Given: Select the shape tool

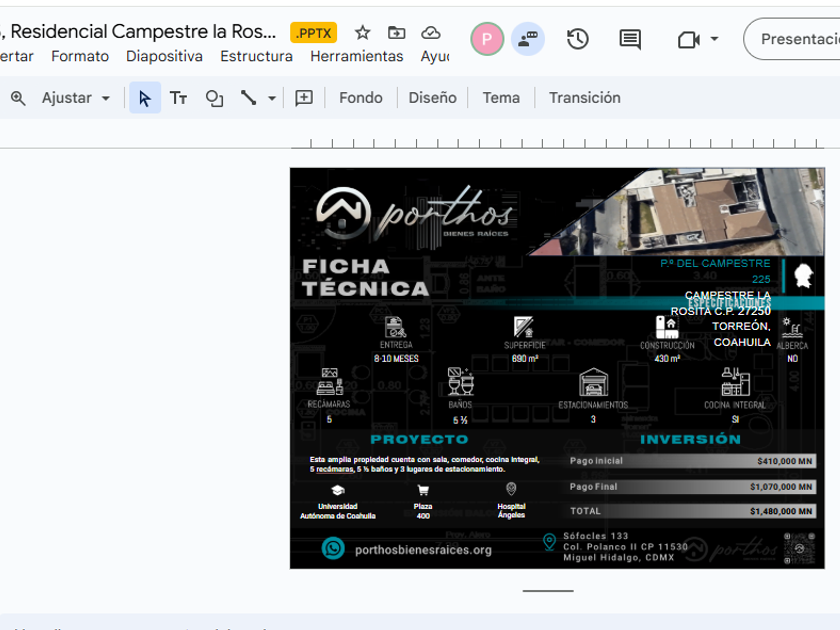Looking at the screenshot, I should tap(214, 98).
